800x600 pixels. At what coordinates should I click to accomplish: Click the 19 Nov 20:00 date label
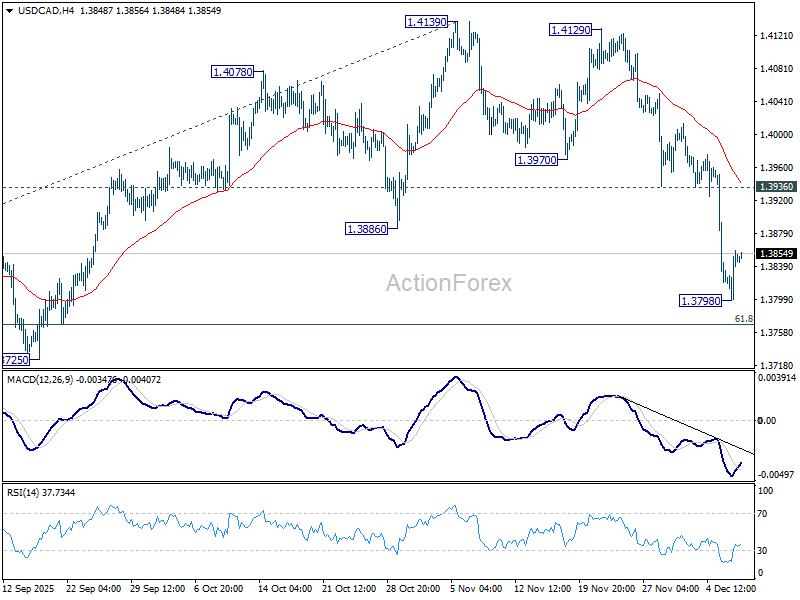click(606, 588)
